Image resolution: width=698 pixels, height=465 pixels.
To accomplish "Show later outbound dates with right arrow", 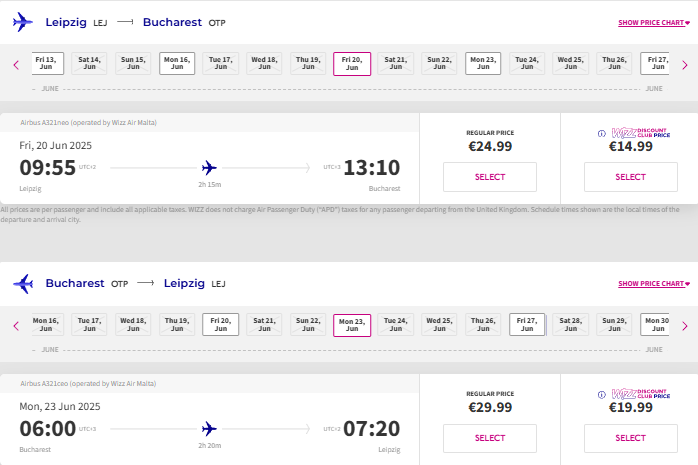I will click(685, 65).
